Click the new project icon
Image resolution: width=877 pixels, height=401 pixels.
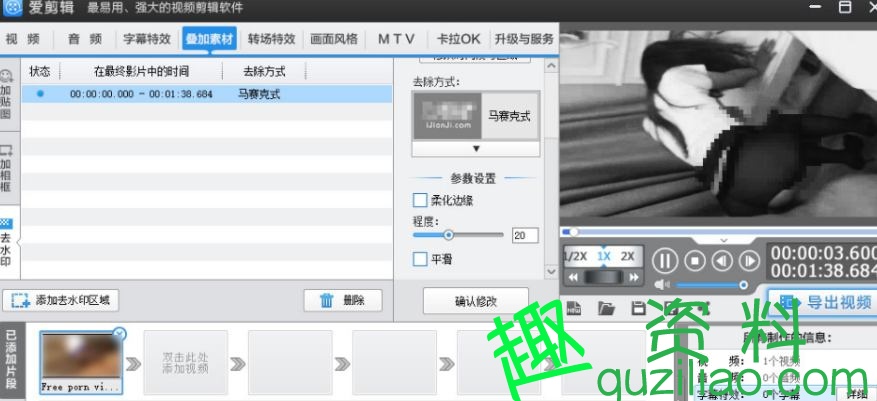(x=573, y=308)
